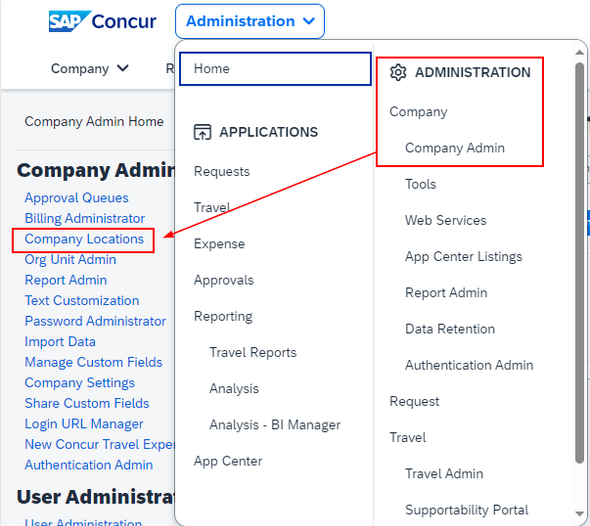Select Data Retention in Administration menu
Screen dimensions: 590x526
pos(450,329)
